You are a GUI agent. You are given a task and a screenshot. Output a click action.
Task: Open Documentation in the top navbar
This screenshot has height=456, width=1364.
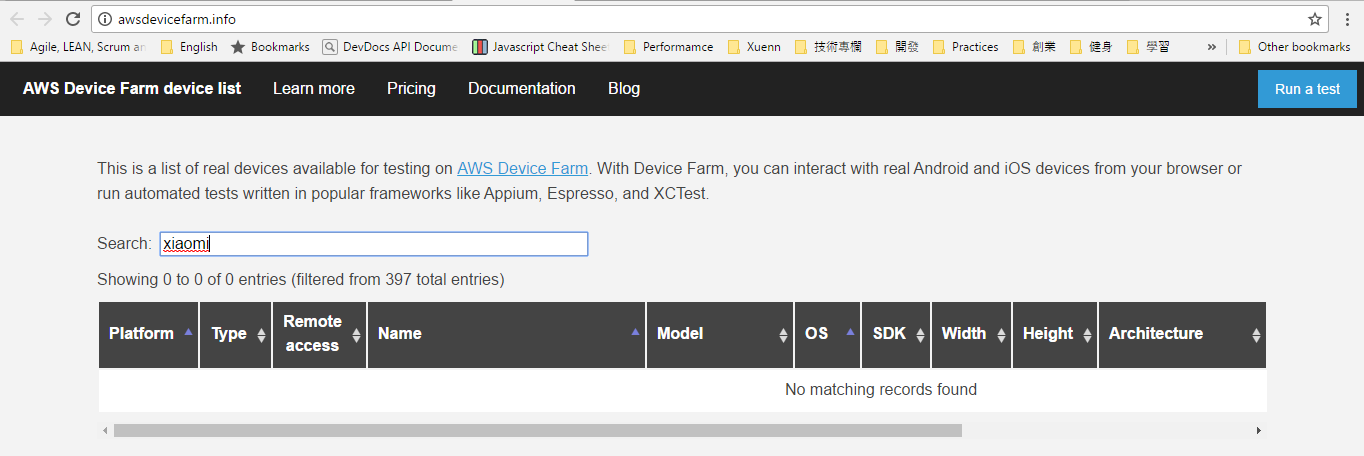(x=521, y=89)
